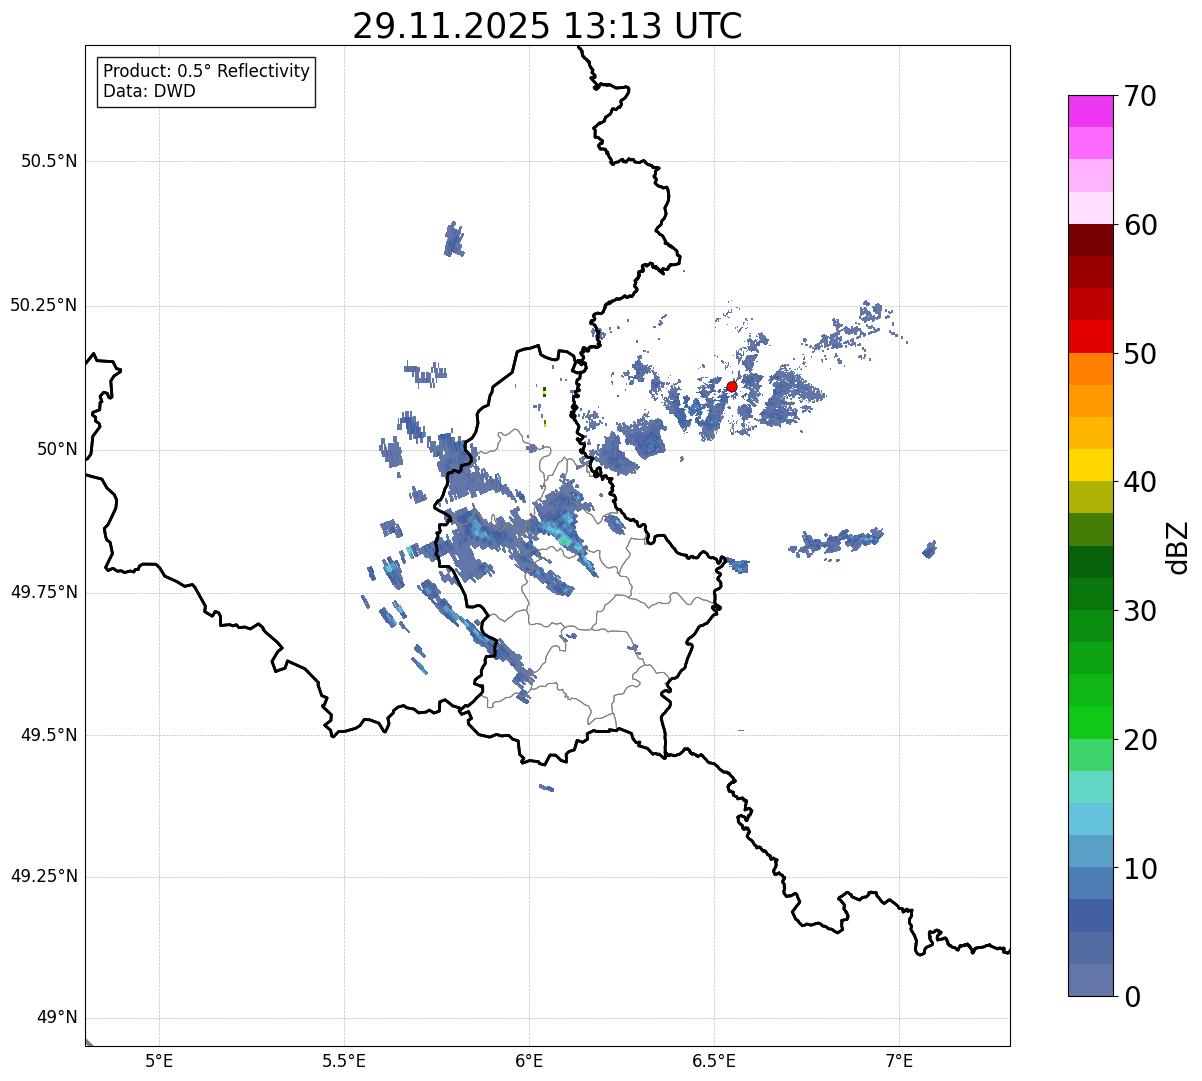Click the colorbar tick label 20

pyautogui.click(x=1140, y=740)
